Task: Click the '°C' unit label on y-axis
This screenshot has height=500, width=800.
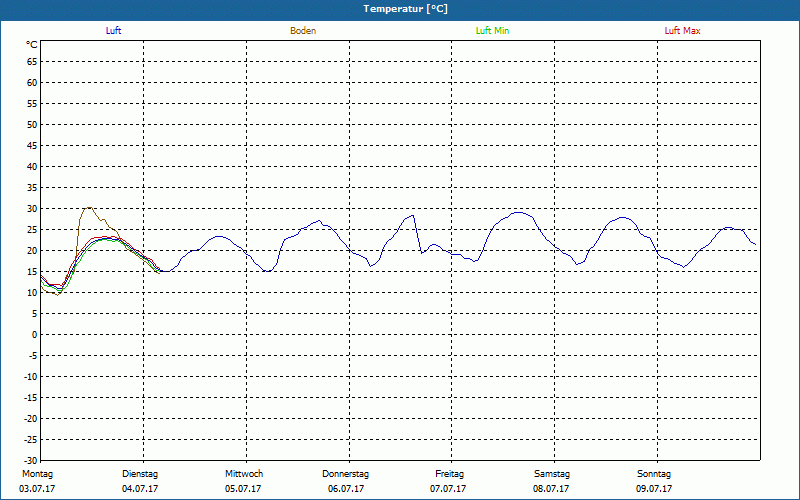Action: [x=32, y=45]
